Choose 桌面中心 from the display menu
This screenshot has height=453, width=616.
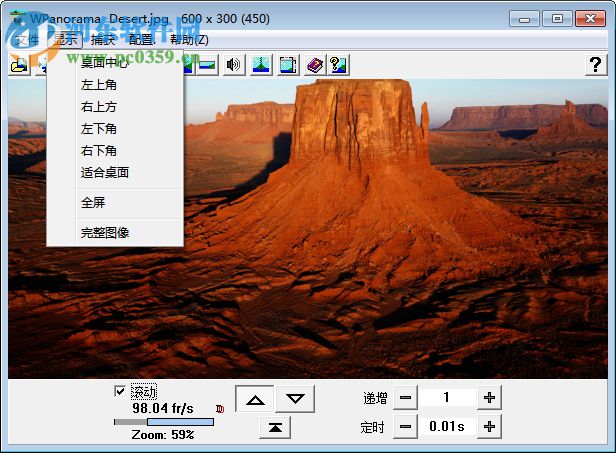pos(116,63)
